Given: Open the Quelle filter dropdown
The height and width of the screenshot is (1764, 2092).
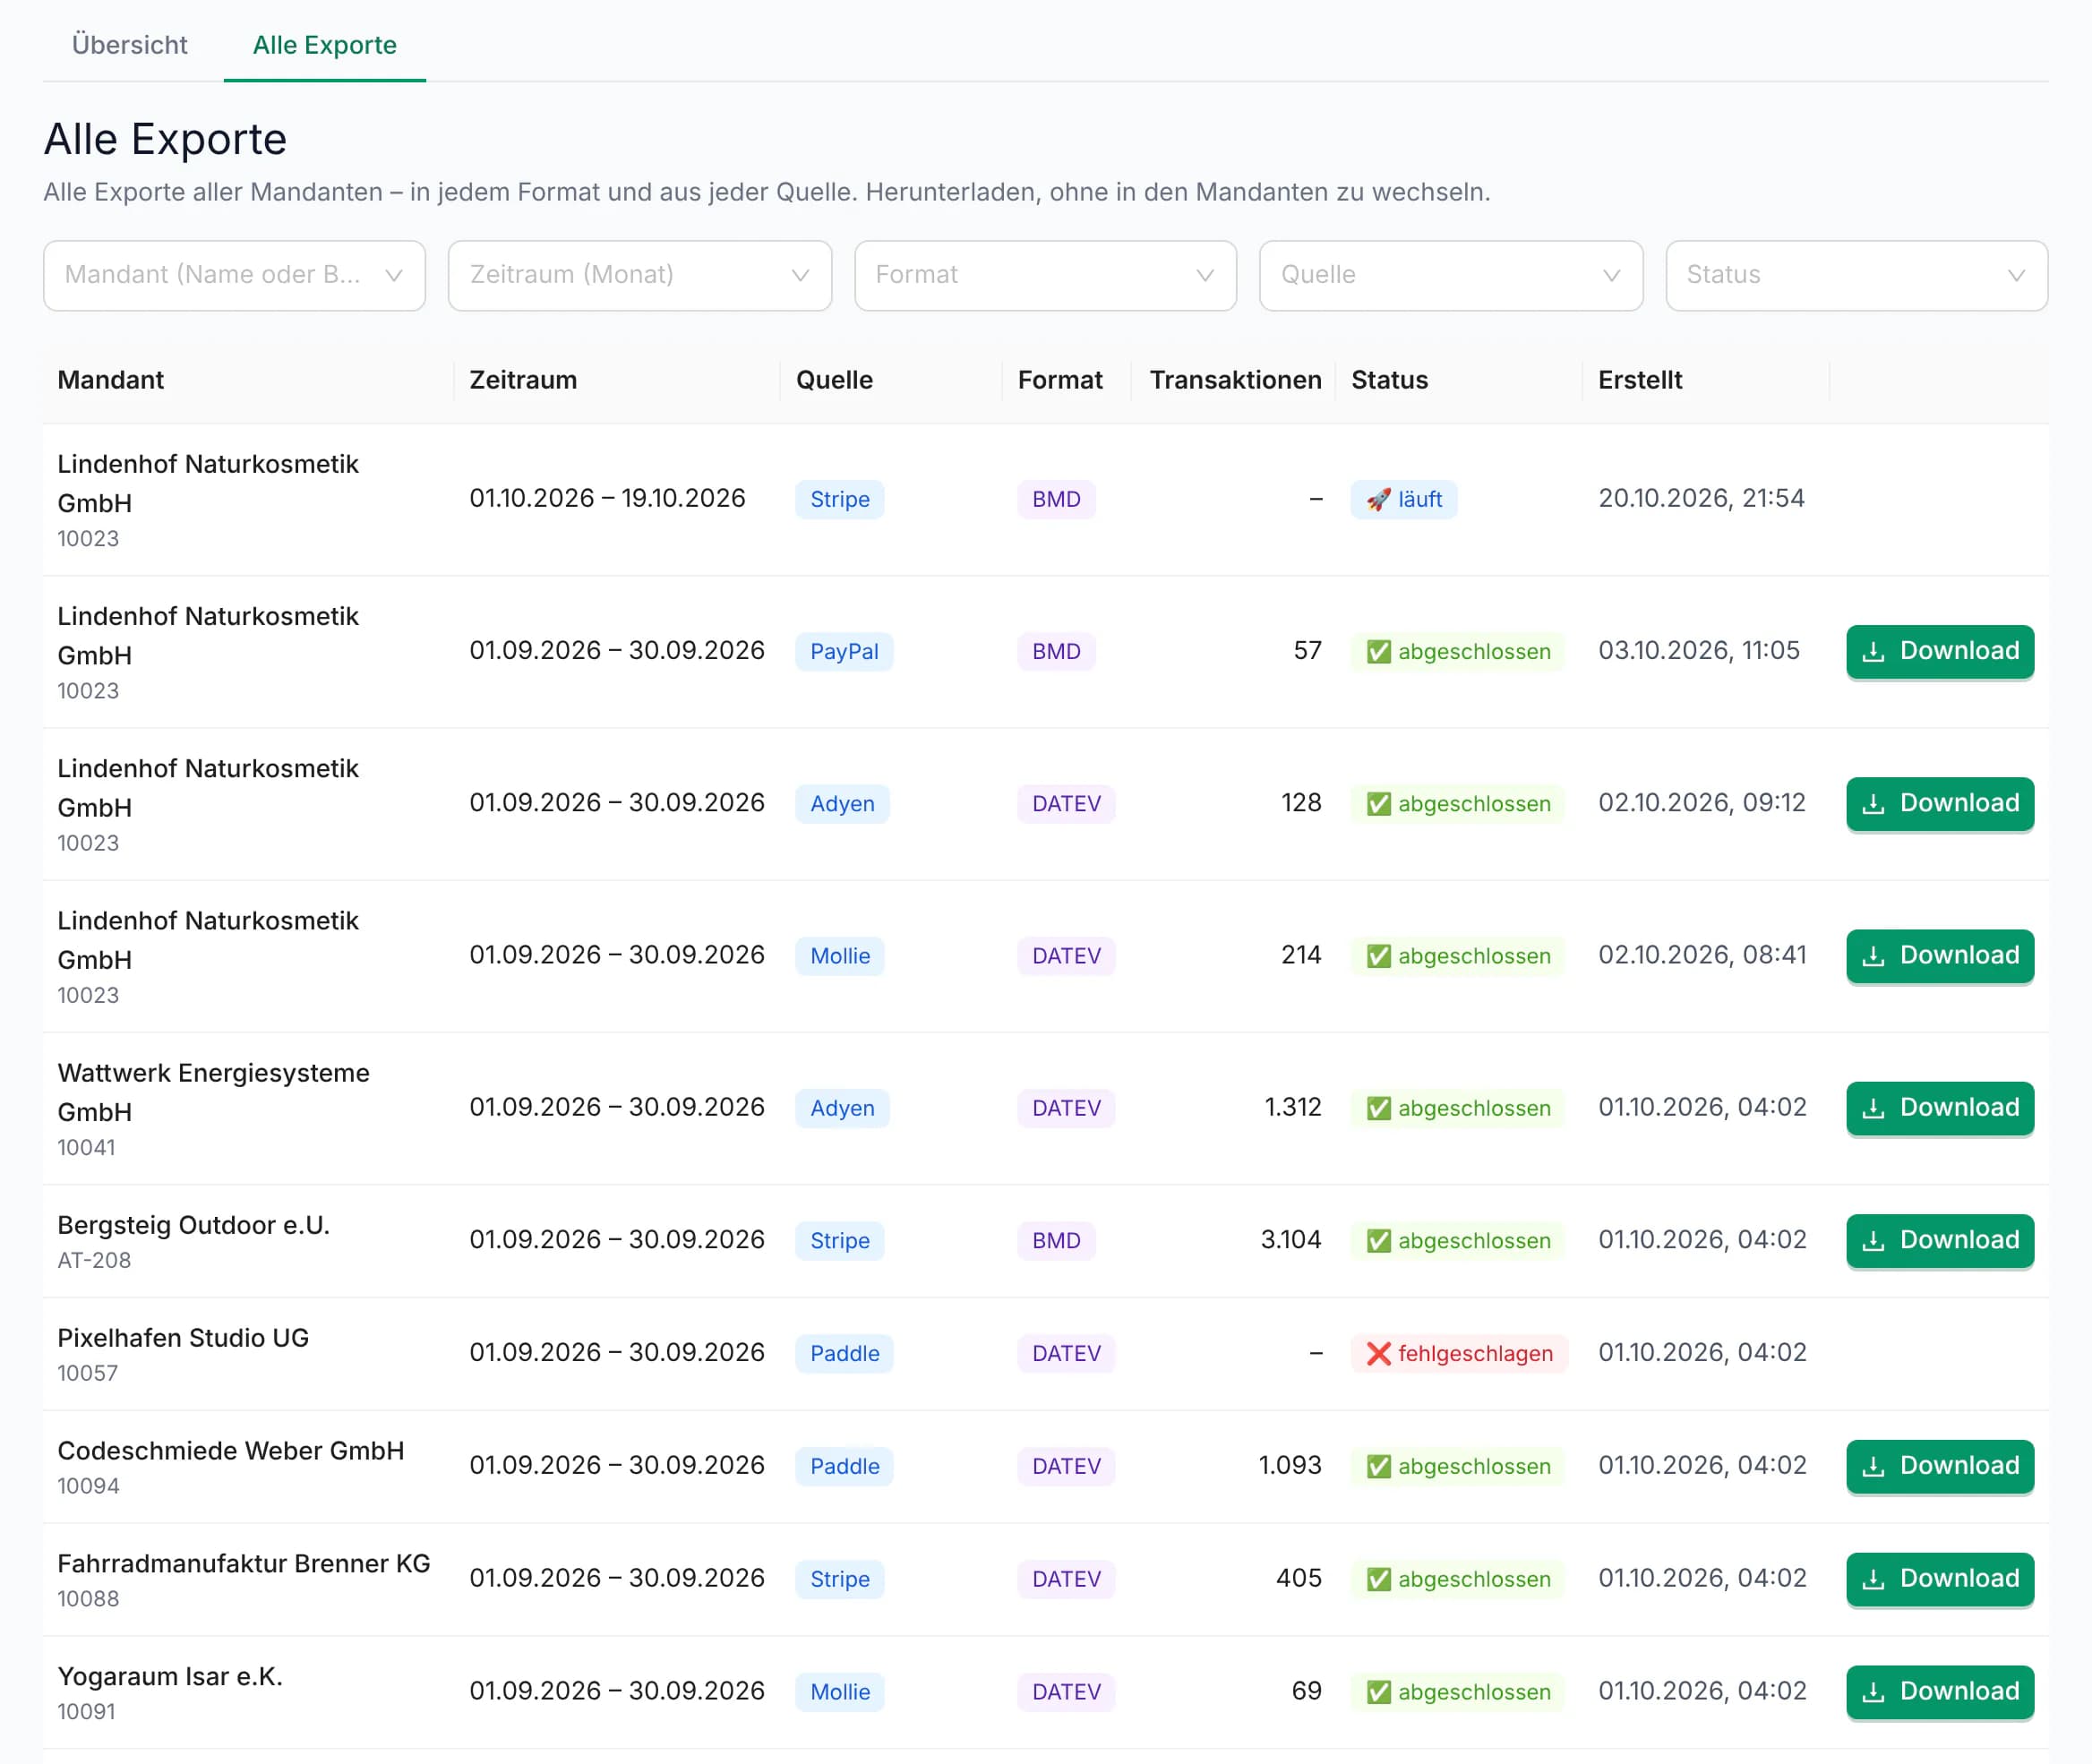Looking at the screenshot, I should (1450, 275).
